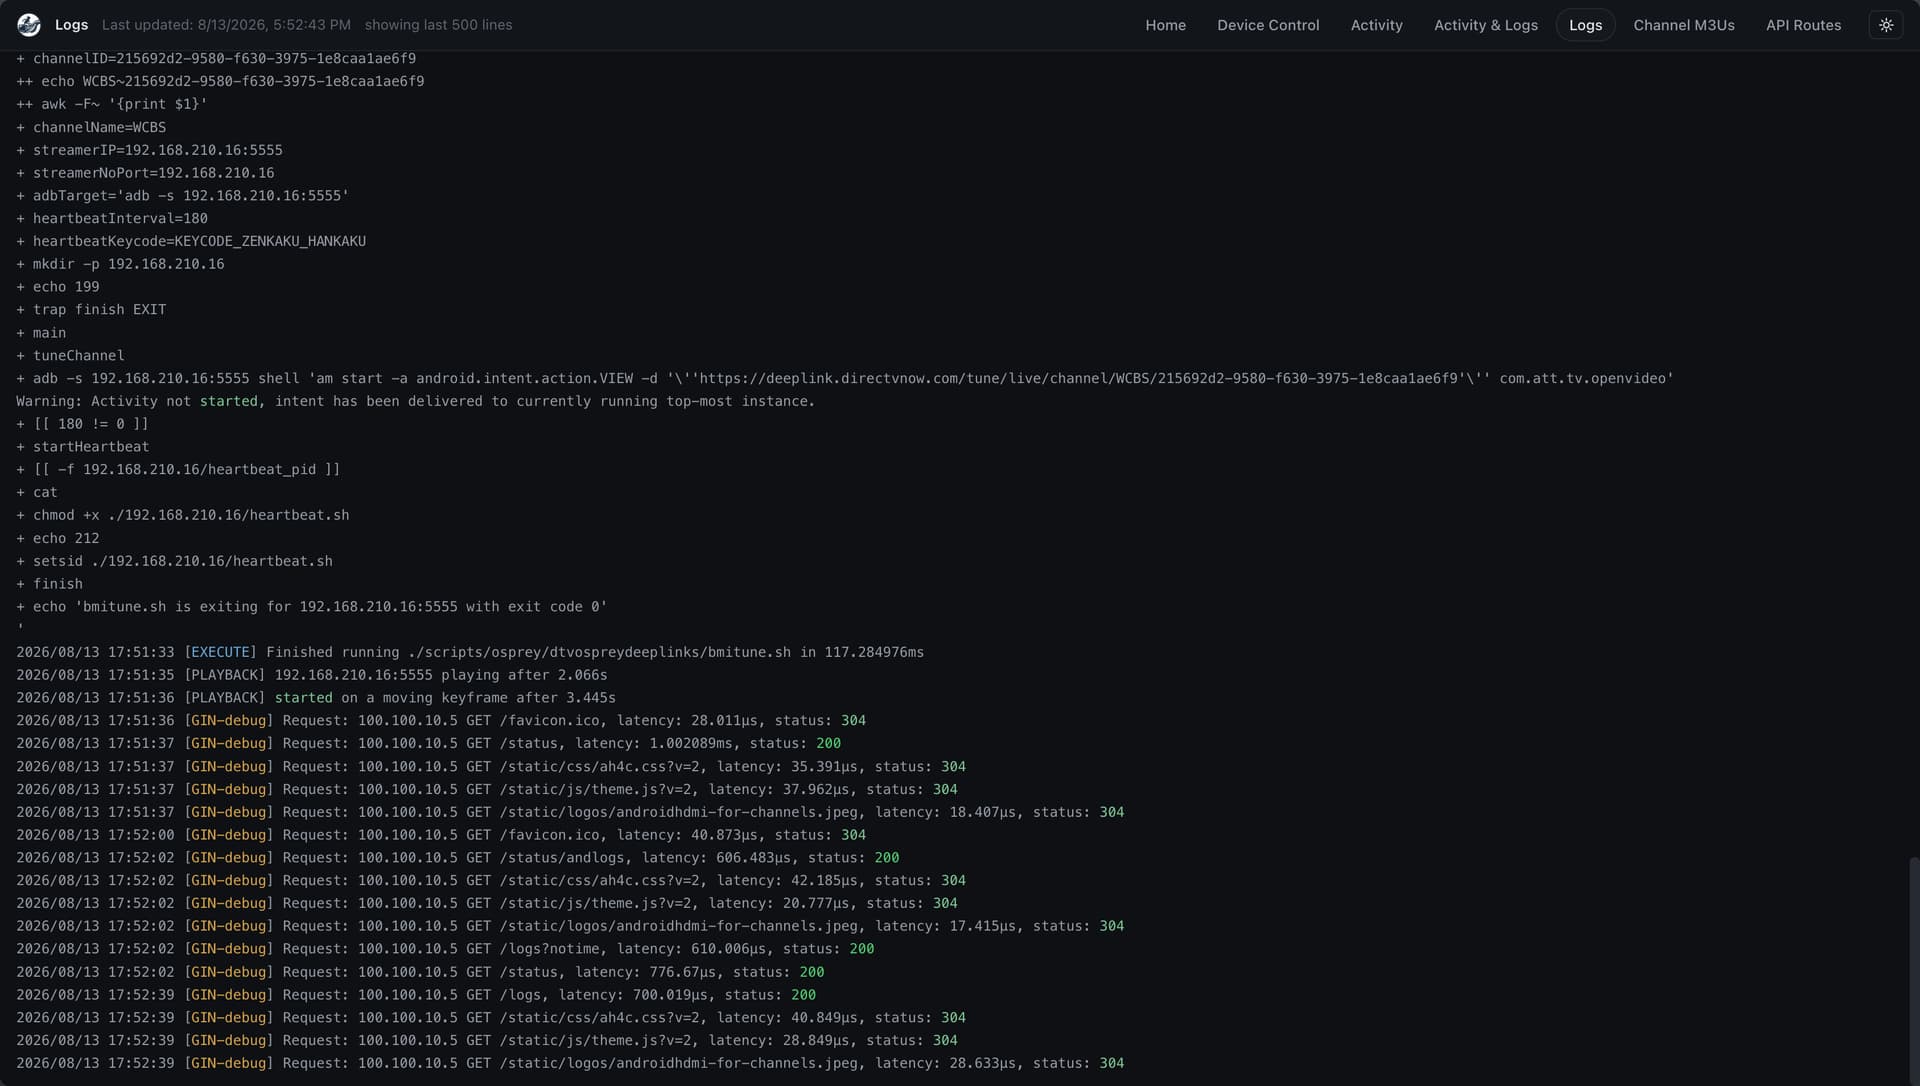Click the [PLAYBACK] started on a moving keyframe line
The width and height of the screenshot is (1920, 1086).
tap(316, 698)
